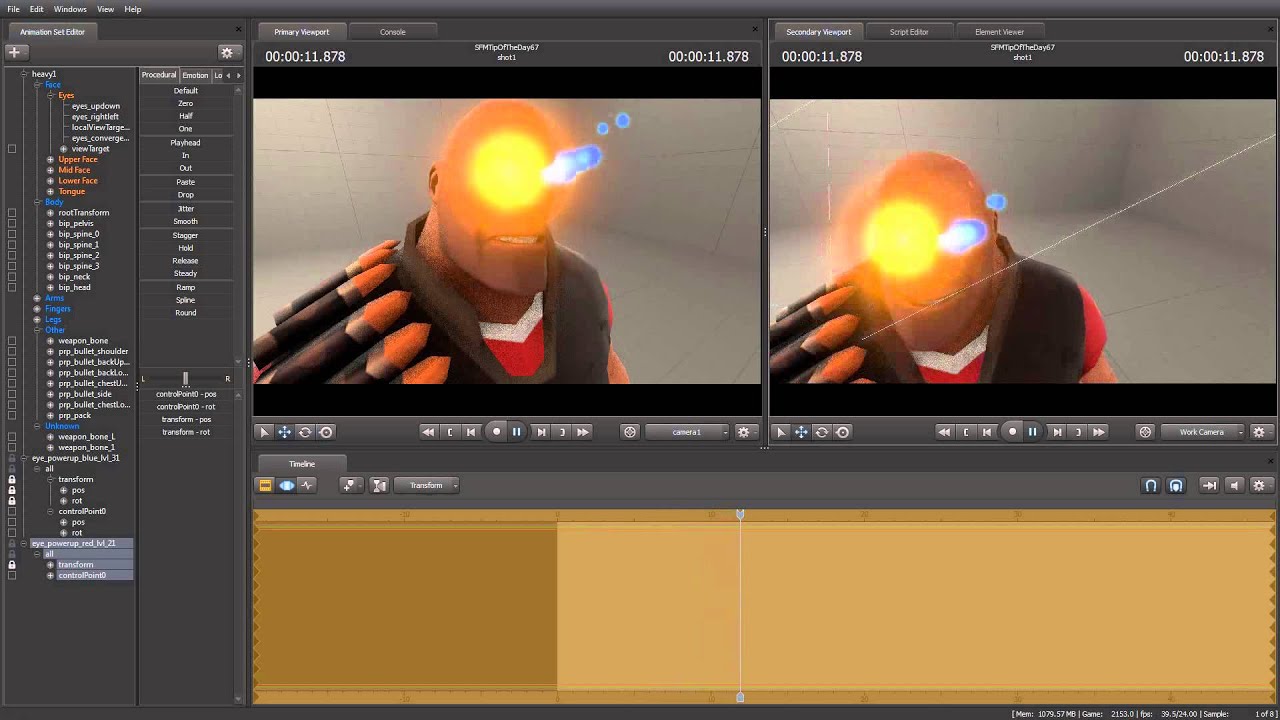The width and height of the screenshot is (1280, 720).
Task: Switch timeline to Graph Editor mode
Action: click(x=307, y=485)
